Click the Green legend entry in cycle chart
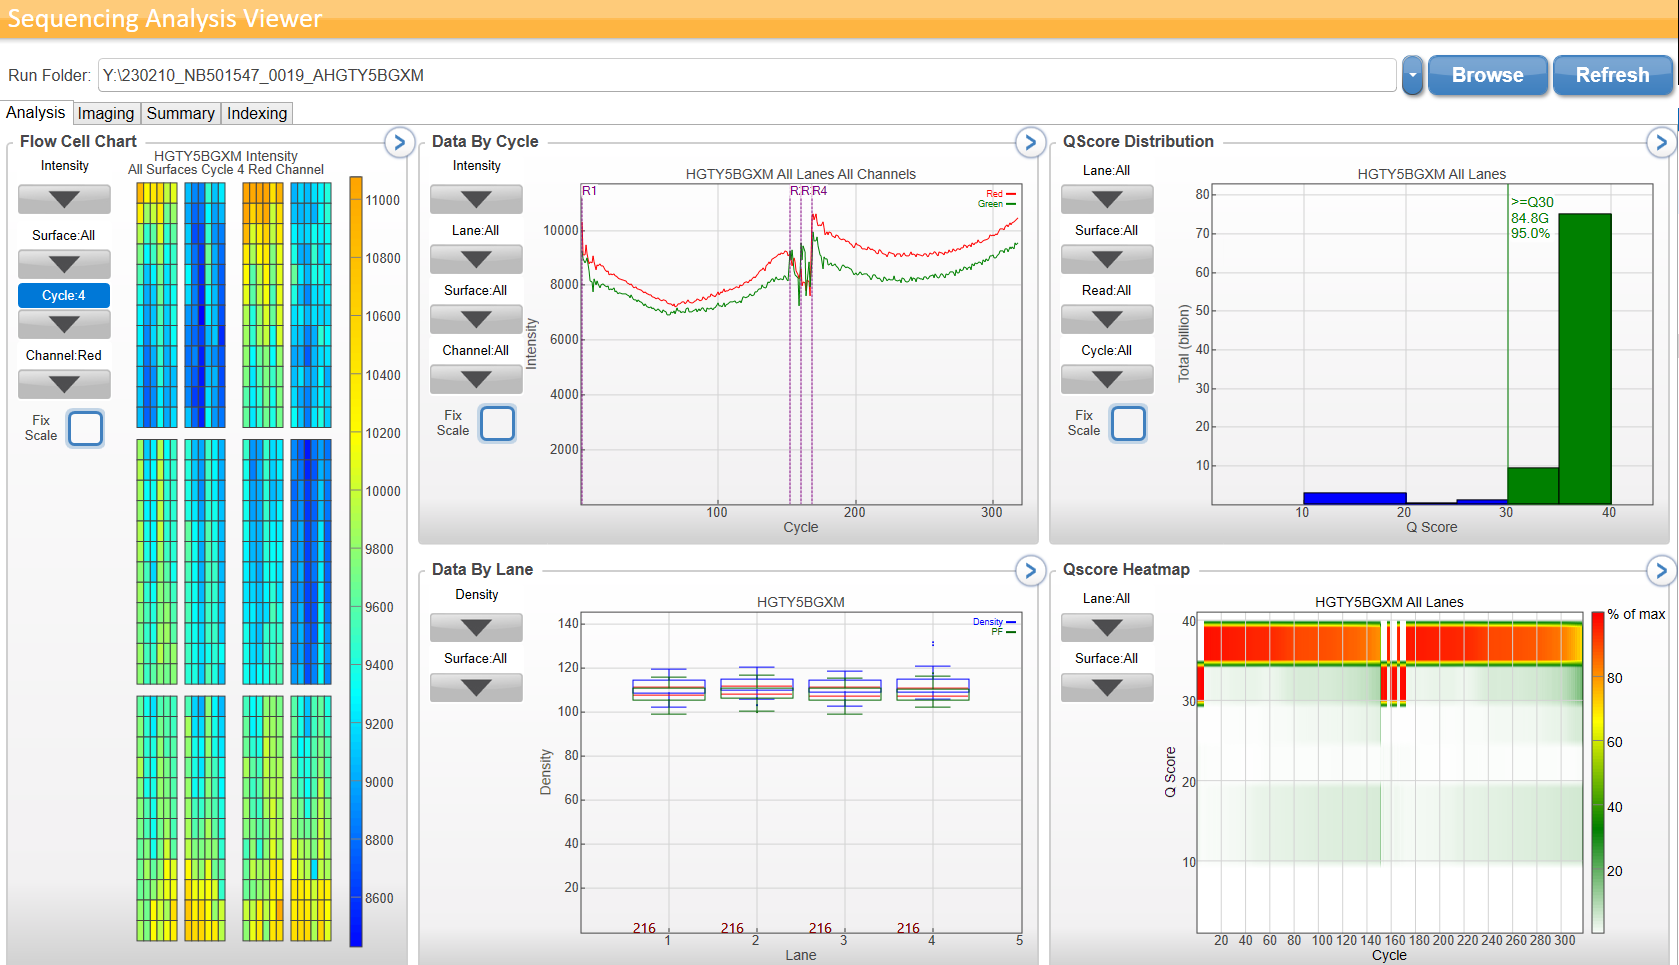The height and width of the screenshot is (965, 1679). click(x=997, y=204)
